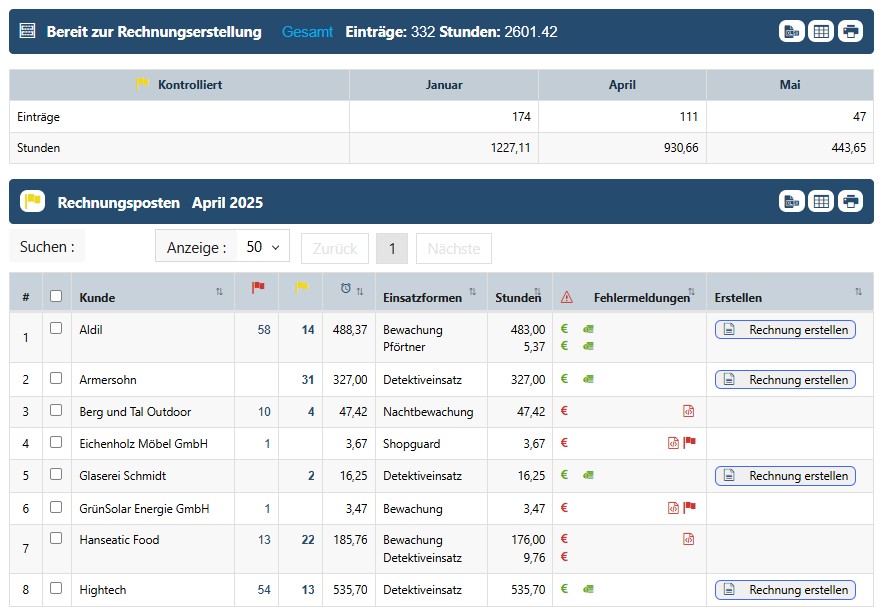
Task: Sort the Einsatzformen column
Action: click(472, 291)
